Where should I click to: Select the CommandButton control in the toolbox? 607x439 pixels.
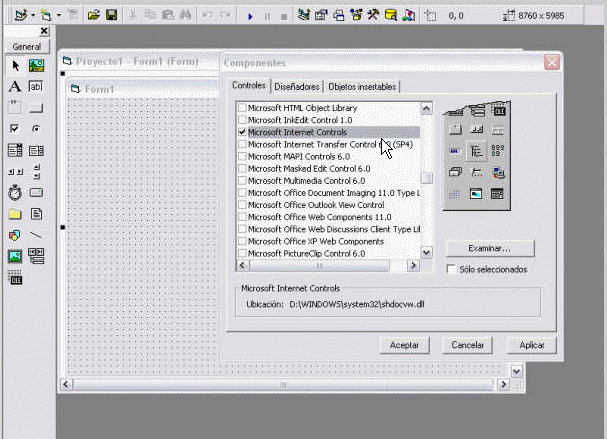pyautogui.click(x=36, y=108)
